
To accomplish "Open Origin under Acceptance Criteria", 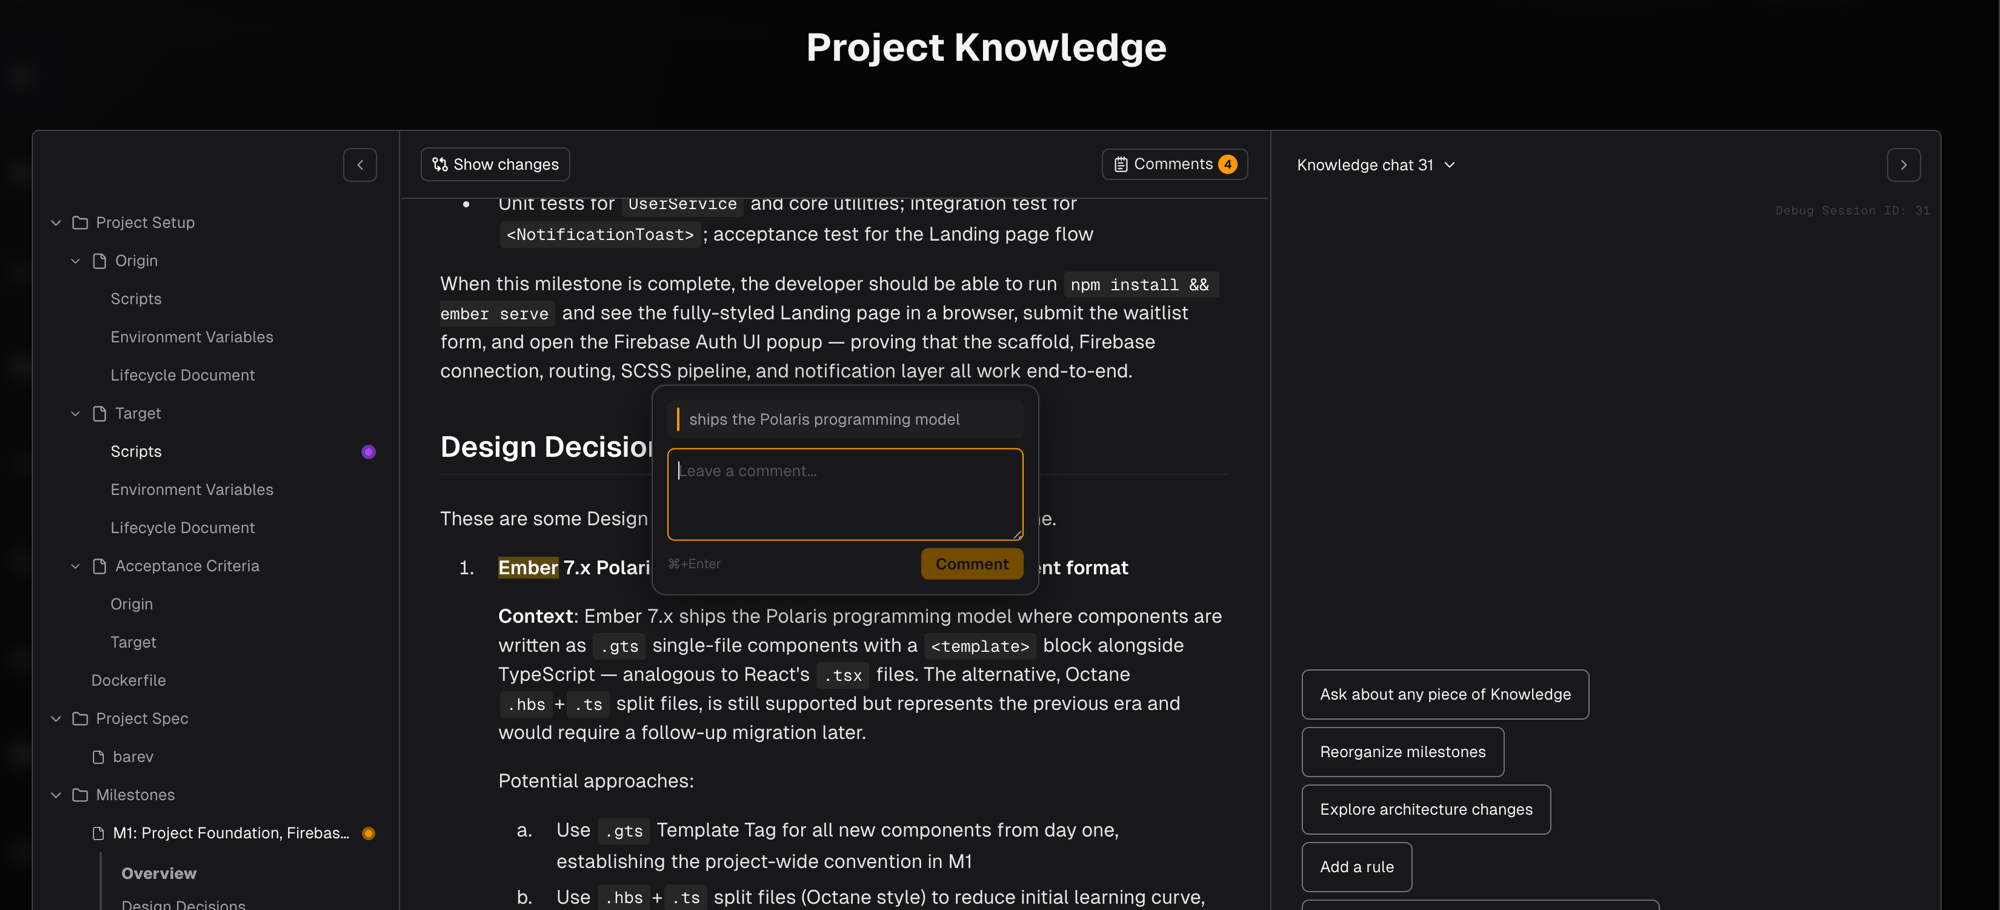I will tap(131, 604).
